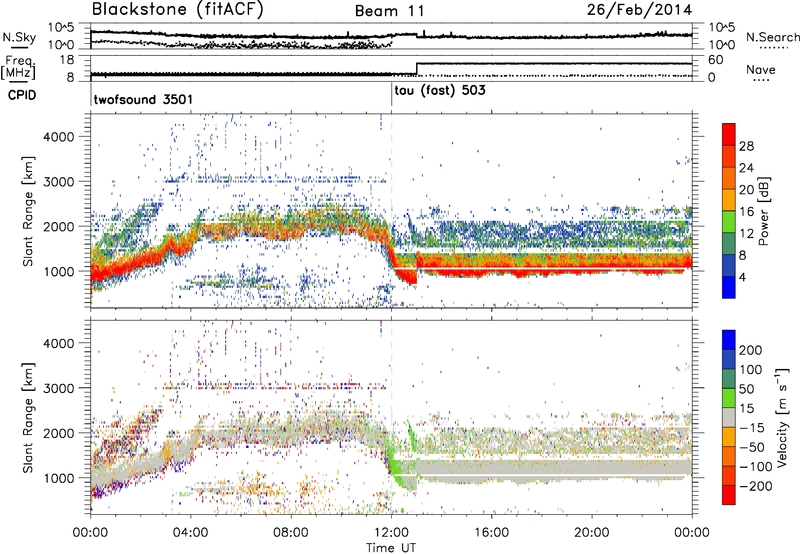Click the "Nave" legend label
Screen dimensions: 800x554
[x=761, y=70]
